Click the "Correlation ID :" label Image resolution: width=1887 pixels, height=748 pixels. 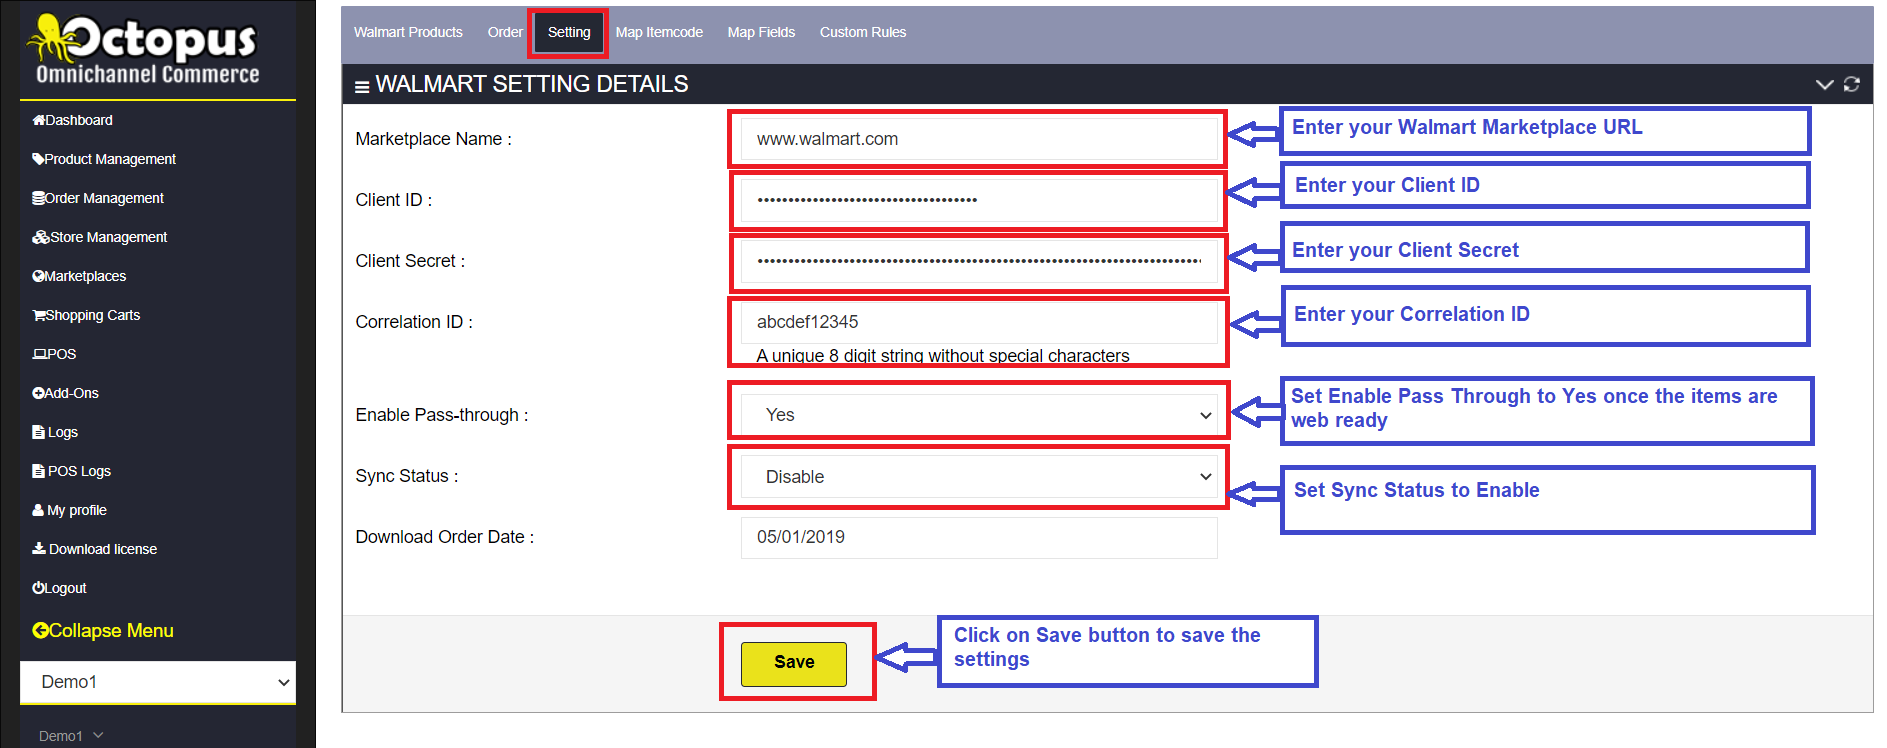click(414, 322)
